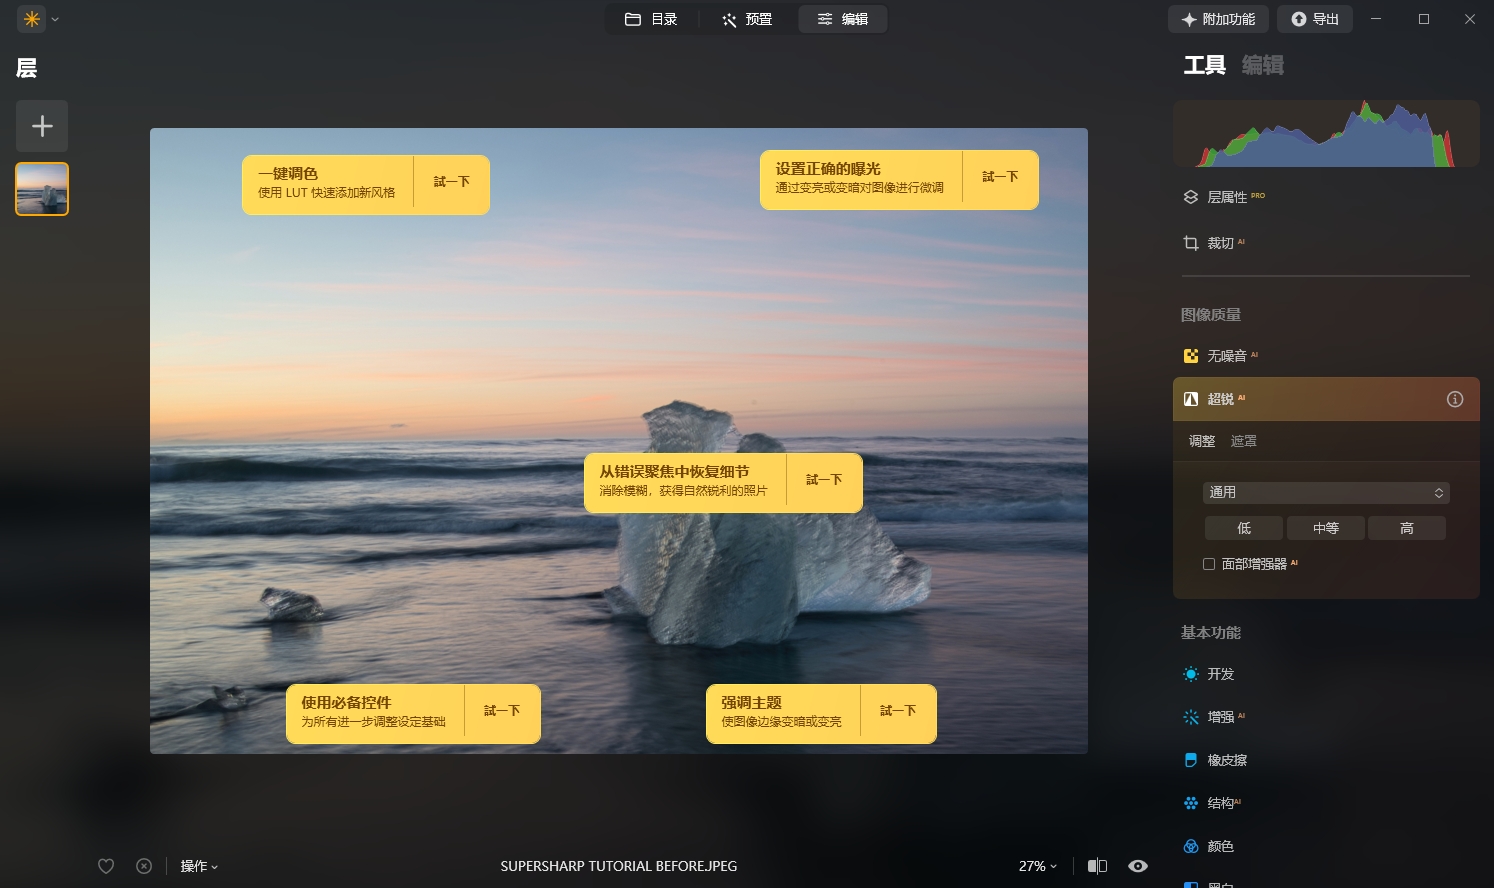The image size is (1494, 888).
Task: Open the 裁切 crop tool
Action: (x=1214, y=243)
